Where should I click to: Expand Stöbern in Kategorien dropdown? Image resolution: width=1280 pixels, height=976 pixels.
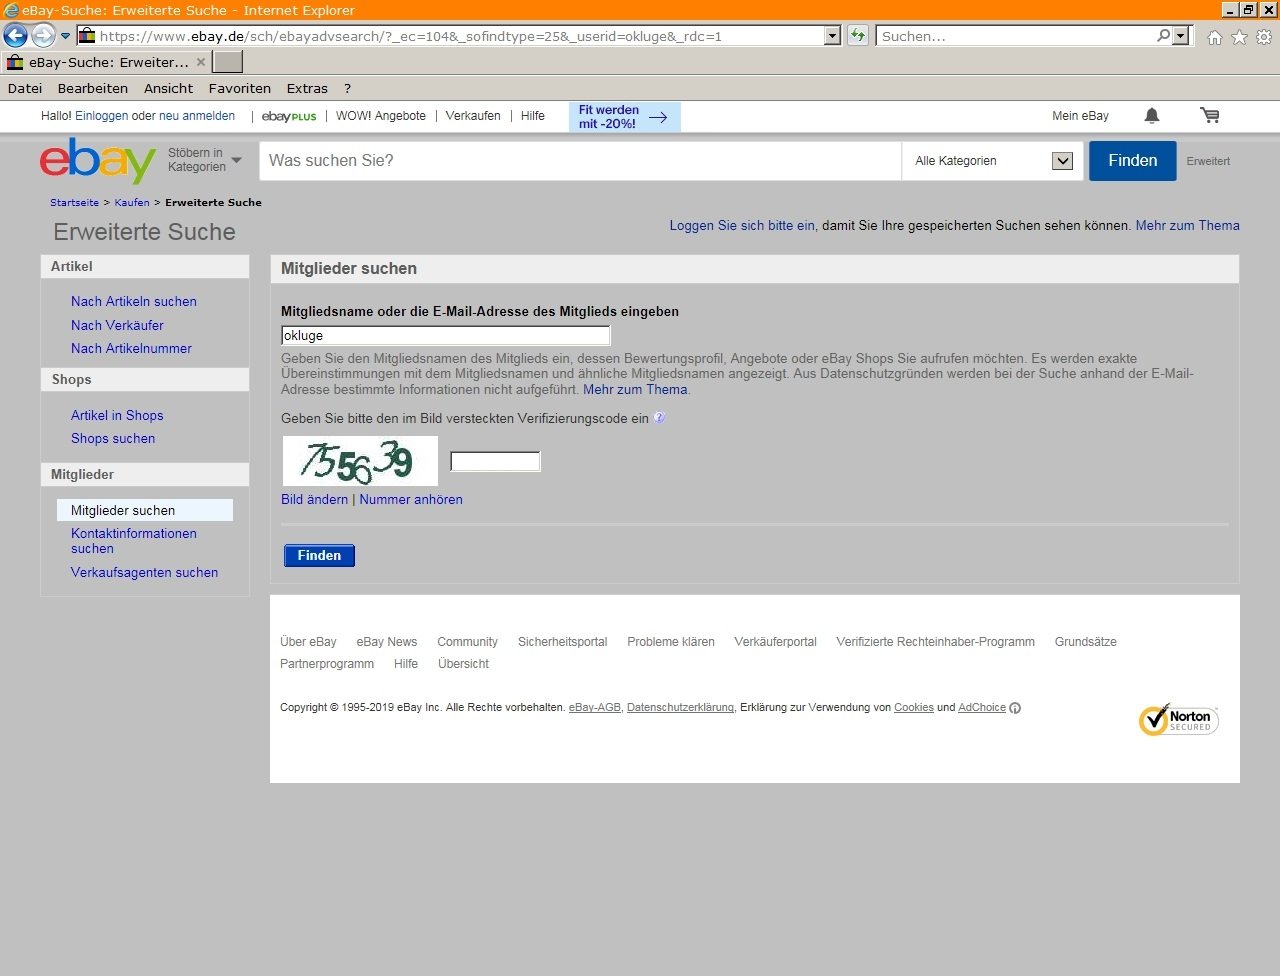pos(205,160)
